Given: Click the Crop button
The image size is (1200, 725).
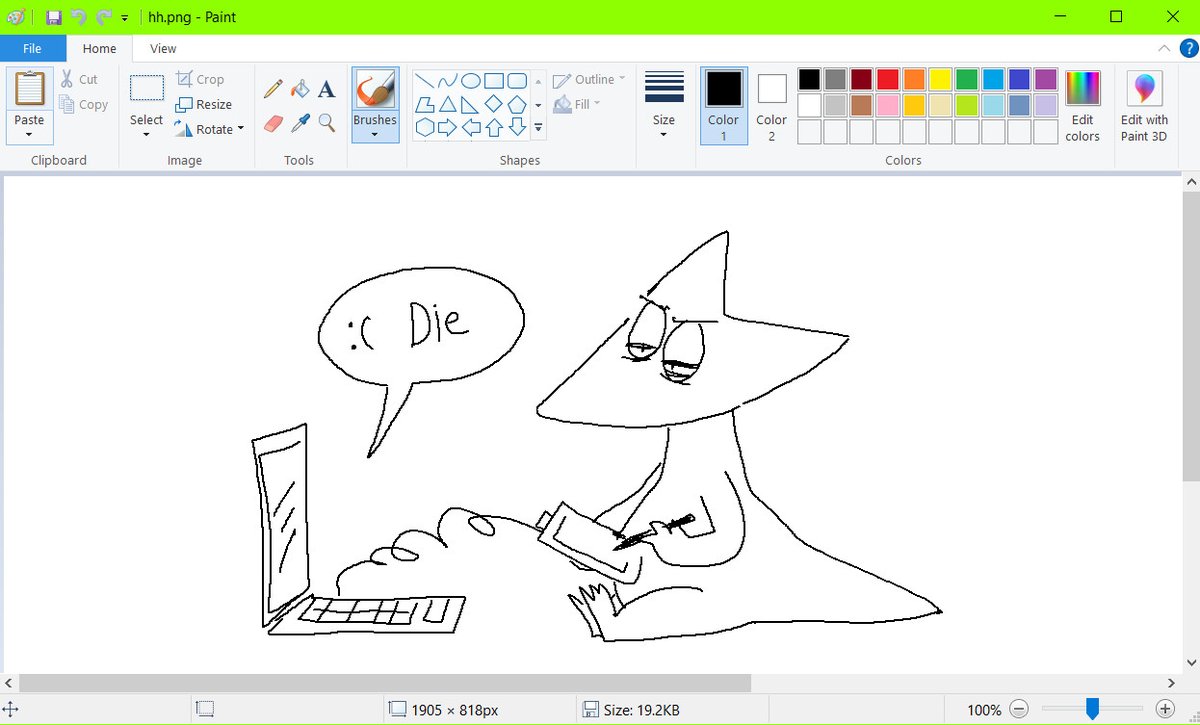Looking at the screenshot, I should 200,79.
